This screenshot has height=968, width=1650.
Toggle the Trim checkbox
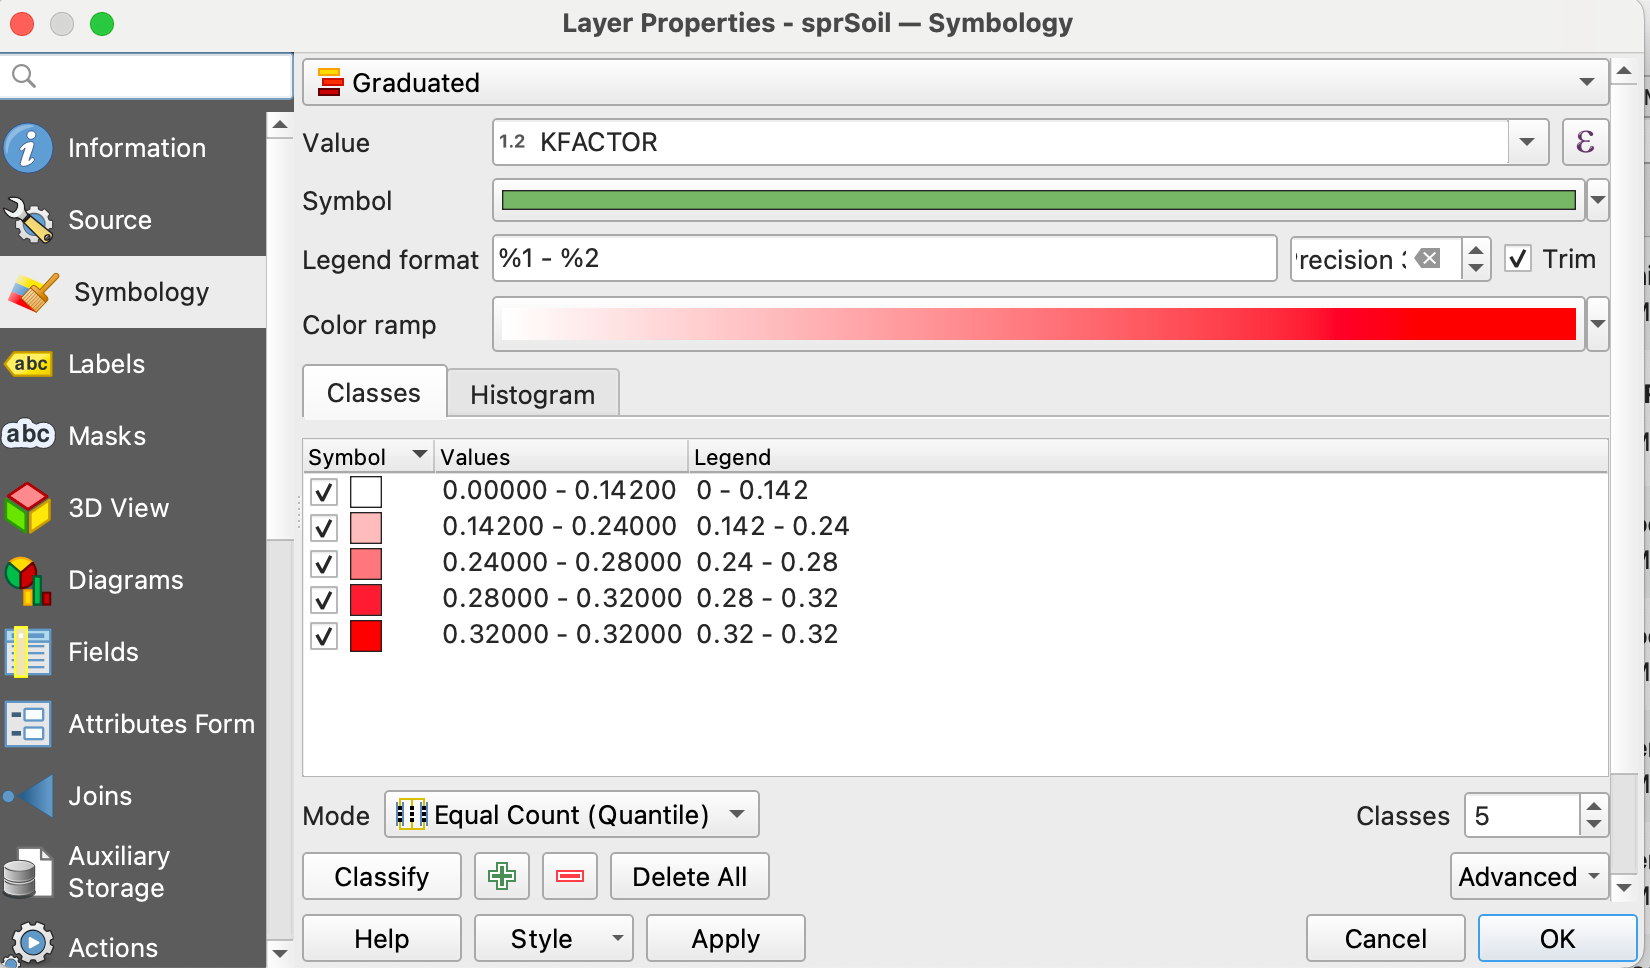tap(1518, 259)
